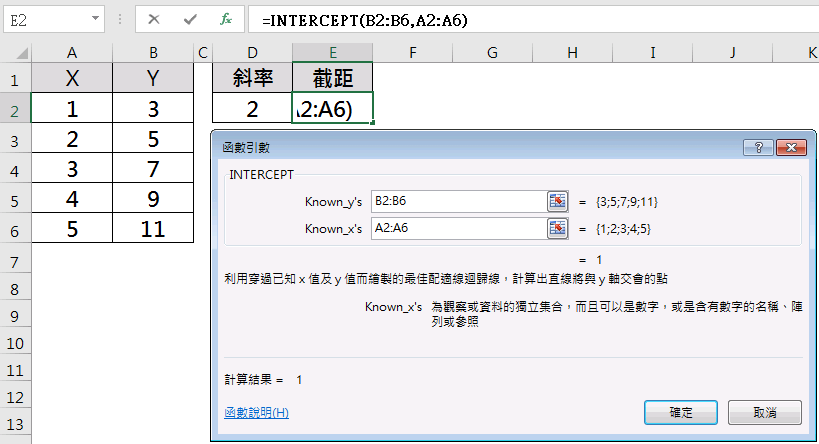The height and width of the screenshot is (444, 819).
Task: Click the Known_x's input field
Action: click(457, 228)
